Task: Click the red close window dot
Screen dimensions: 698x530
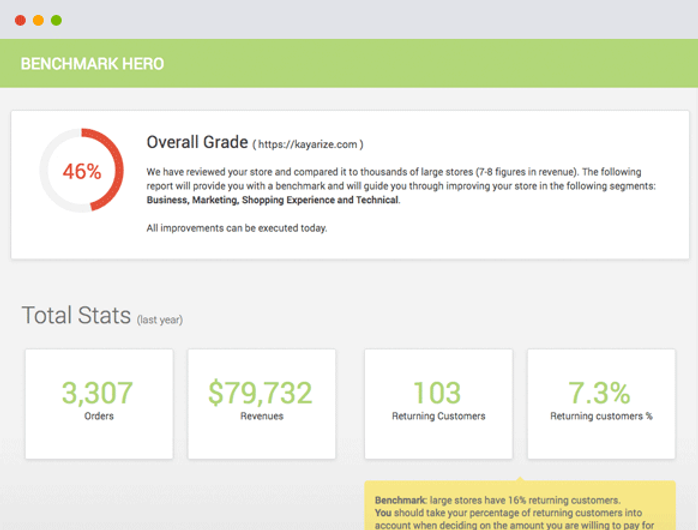Action: [20, 20]
